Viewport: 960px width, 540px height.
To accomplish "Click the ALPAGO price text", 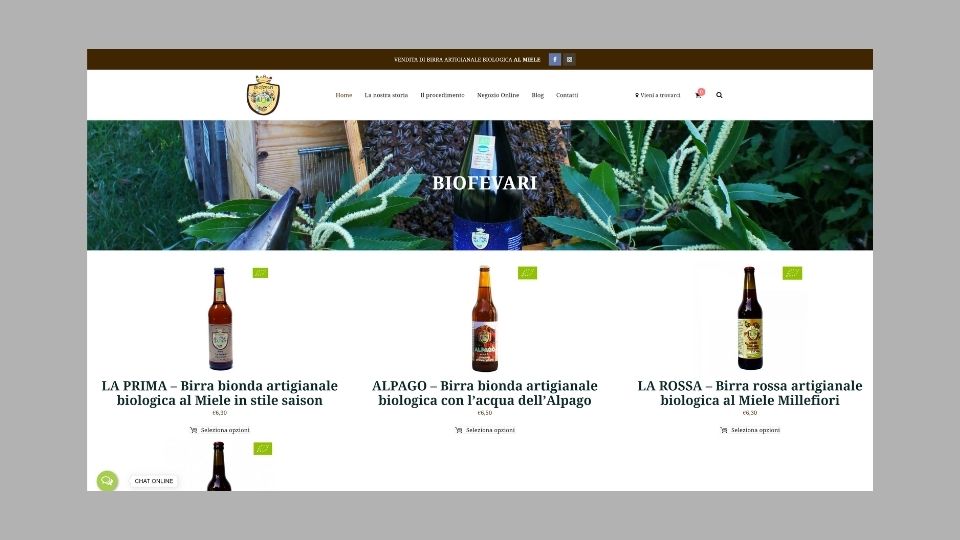I will tap(485, 413).
